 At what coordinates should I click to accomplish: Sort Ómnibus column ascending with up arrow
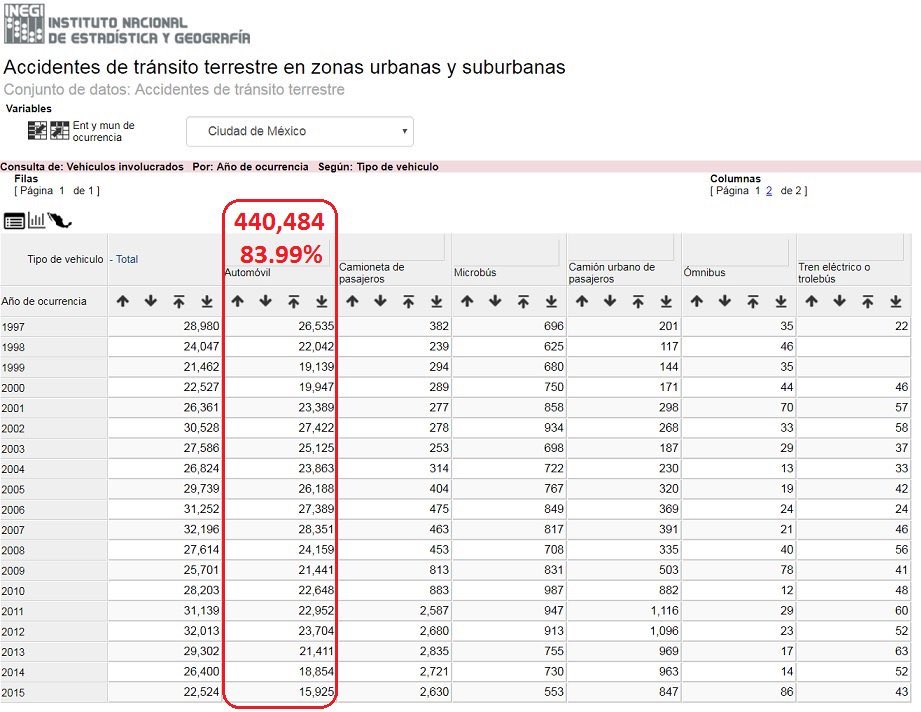697,301
